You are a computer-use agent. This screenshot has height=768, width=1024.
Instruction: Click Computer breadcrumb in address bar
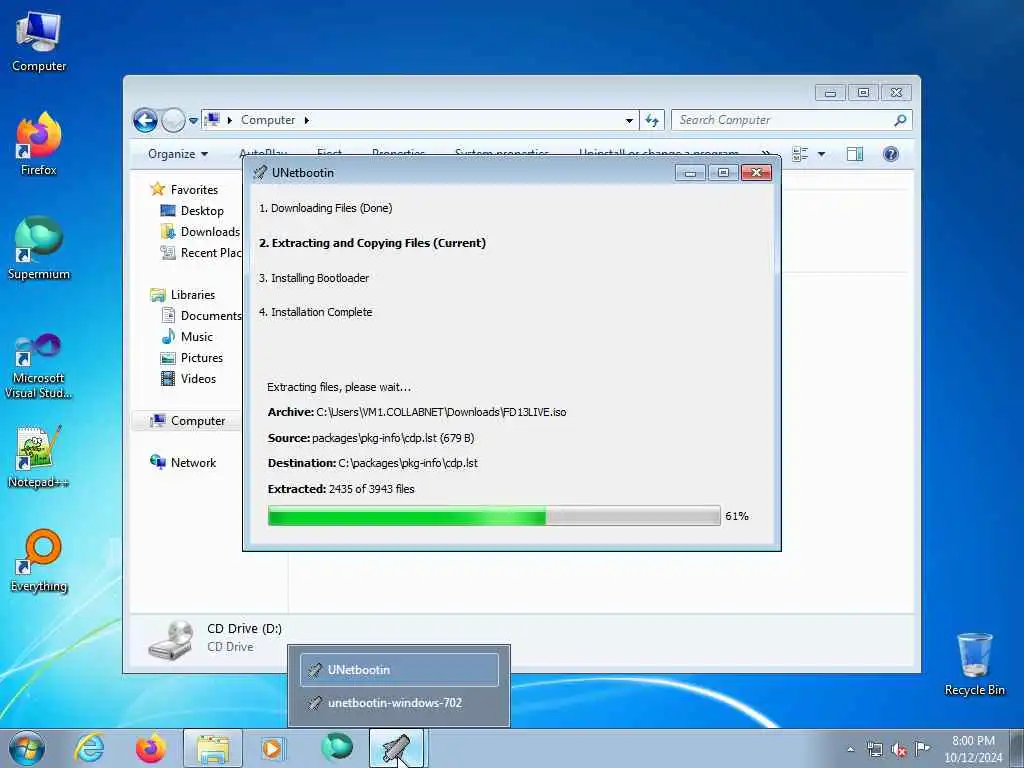tap(268, 120)
